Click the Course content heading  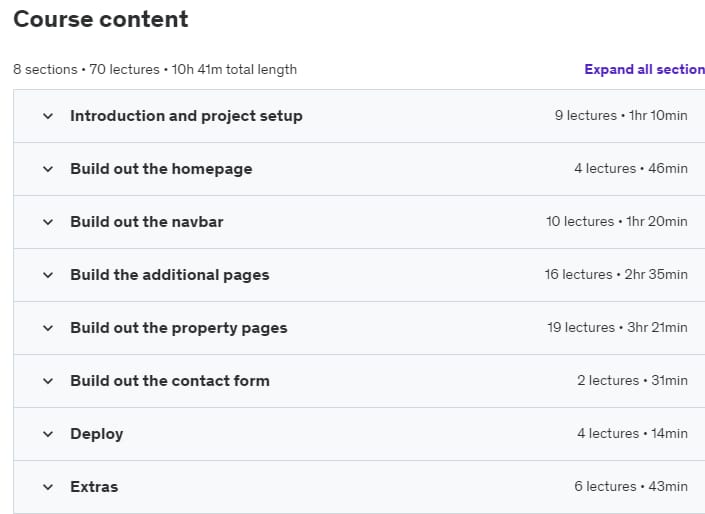[x=101, y=19]
